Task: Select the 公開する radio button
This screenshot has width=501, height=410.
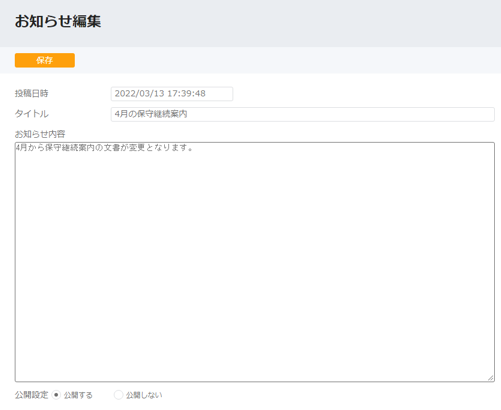Action: point(56,395)
